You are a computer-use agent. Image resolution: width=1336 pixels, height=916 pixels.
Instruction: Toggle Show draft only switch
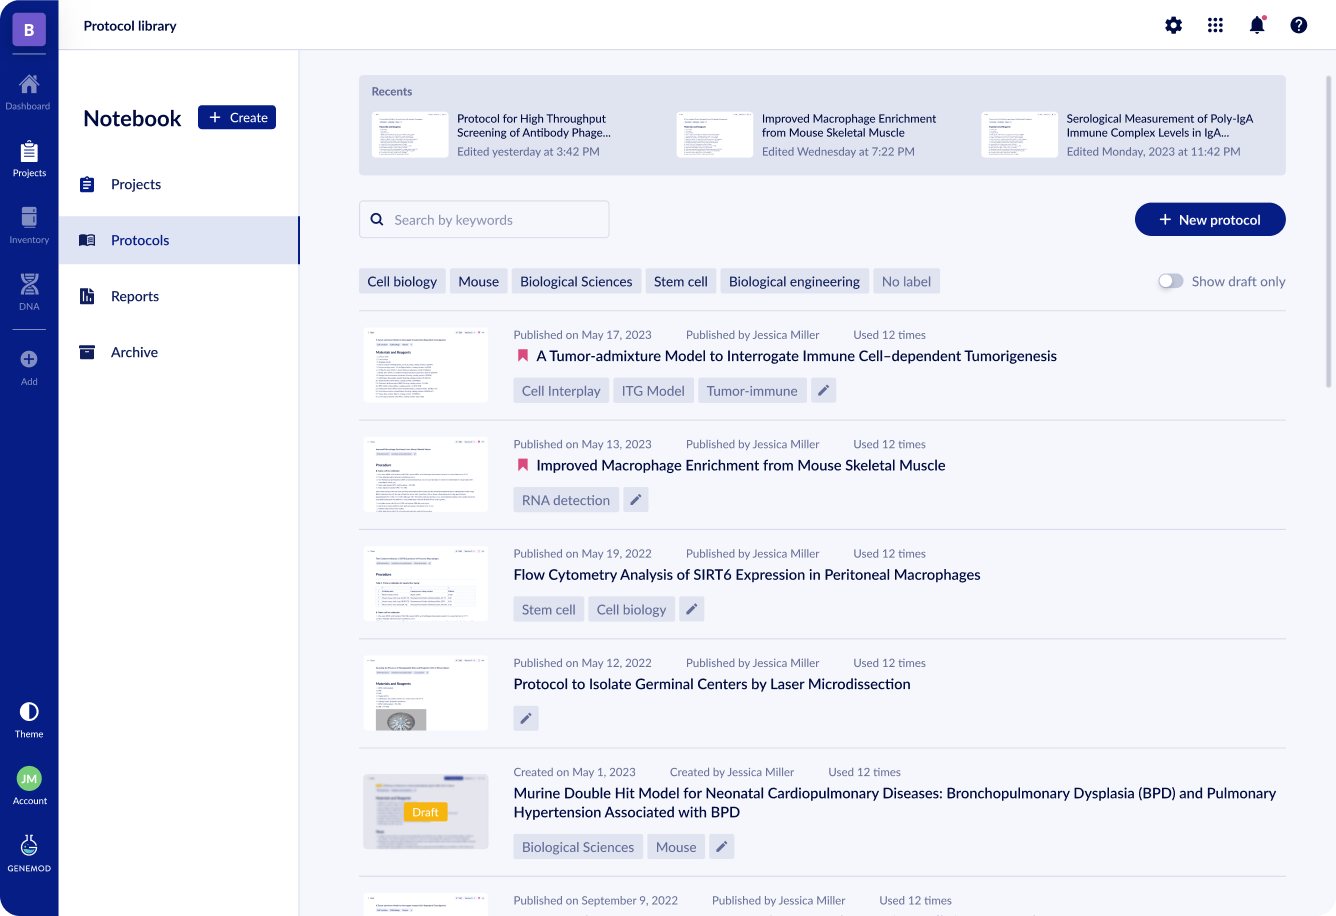[x=1170, y=281]
